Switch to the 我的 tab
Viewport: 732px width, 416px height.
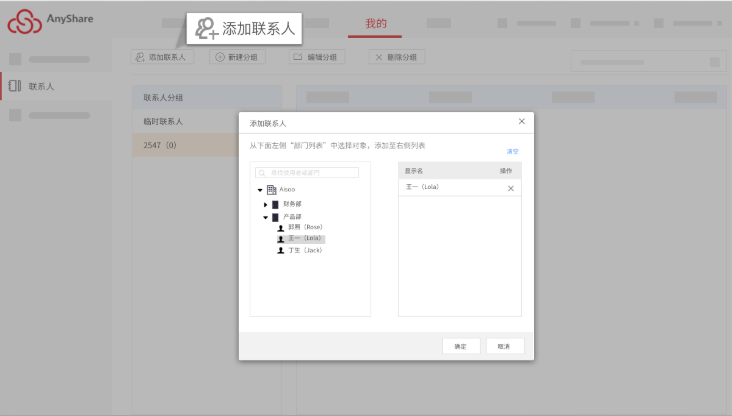pos(376,23)
